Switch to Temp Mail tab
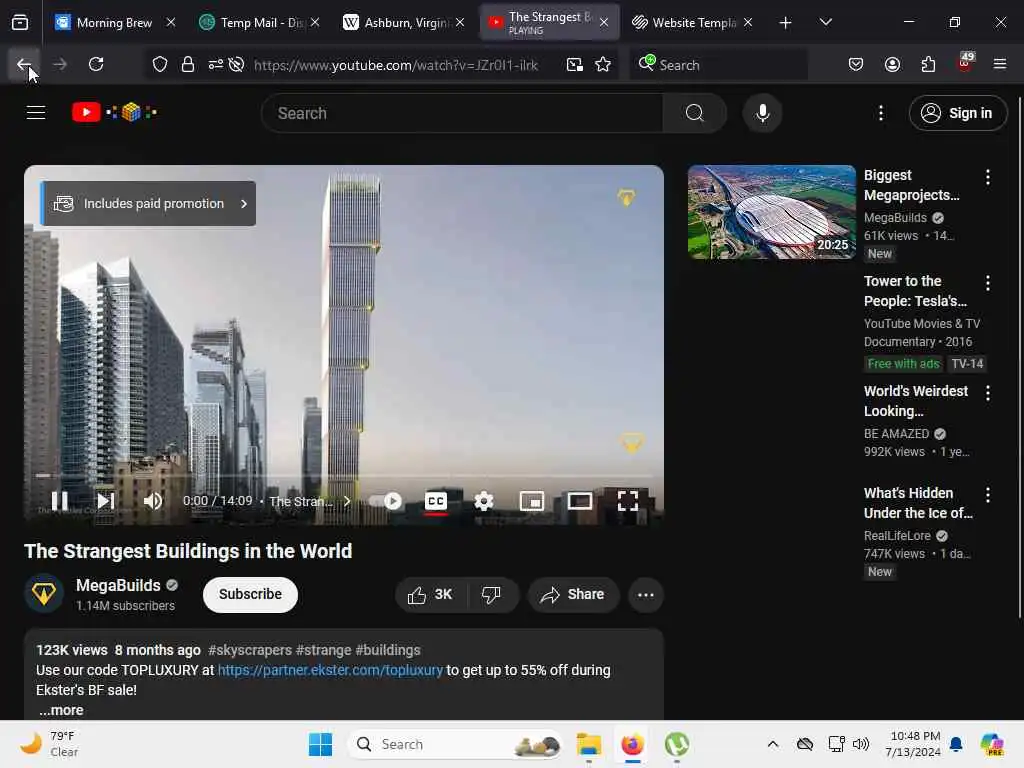The image size is (1024, 768). (261, 23)
